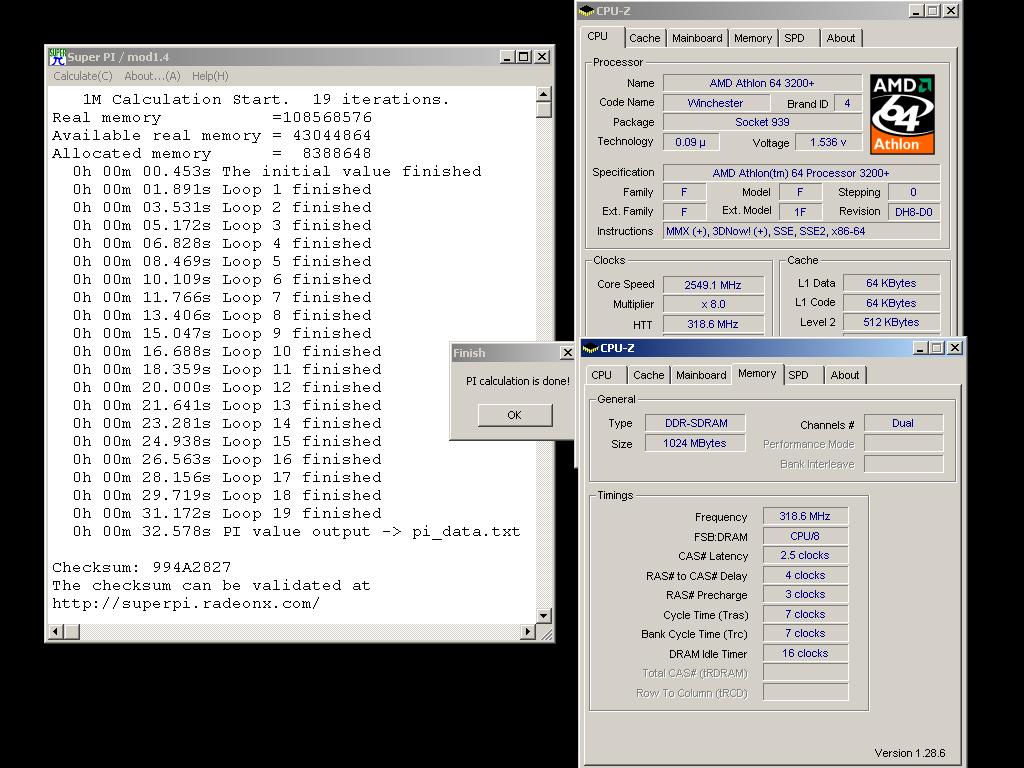
Task: Close the Finish dialog
Action: coord(568,353)
